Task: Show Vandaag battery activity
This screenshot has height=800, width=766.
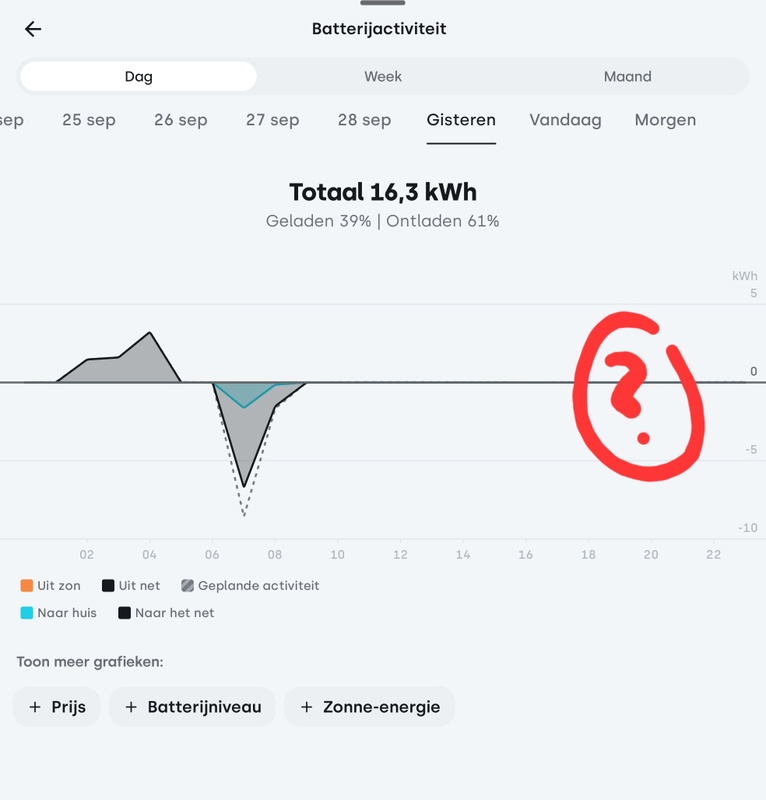Action: (x=565, y=120)
